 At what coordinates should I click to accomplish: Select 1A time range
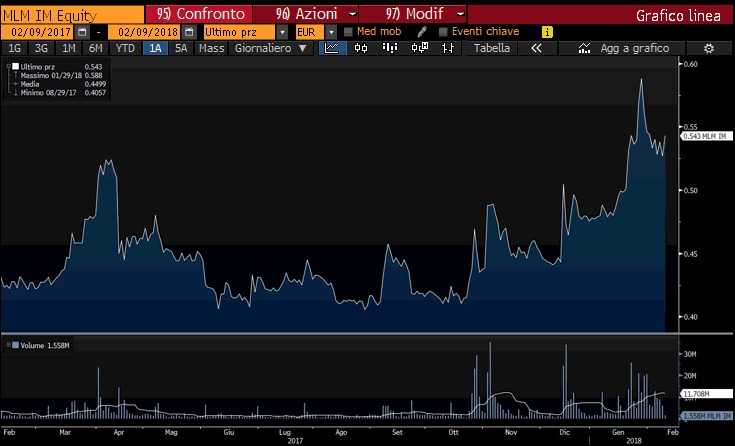coord(155,48)
